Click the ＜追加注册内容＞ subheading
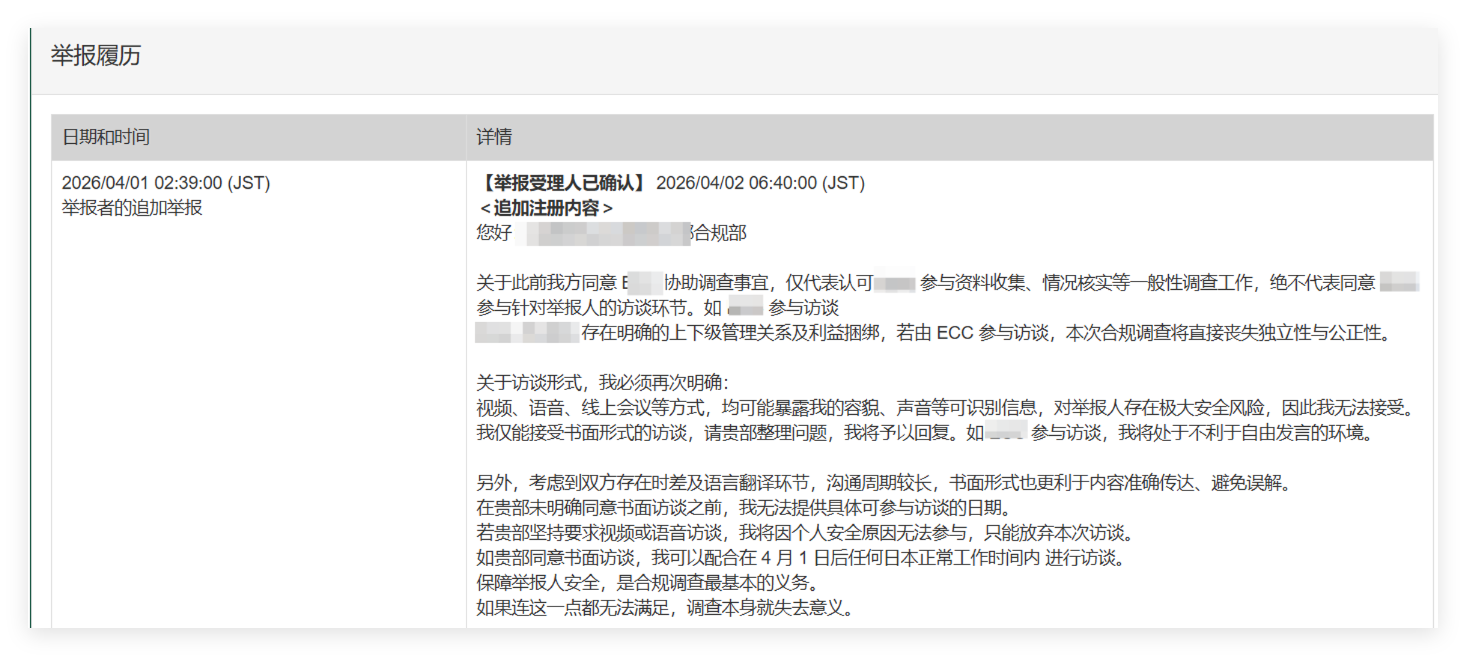 545,208
